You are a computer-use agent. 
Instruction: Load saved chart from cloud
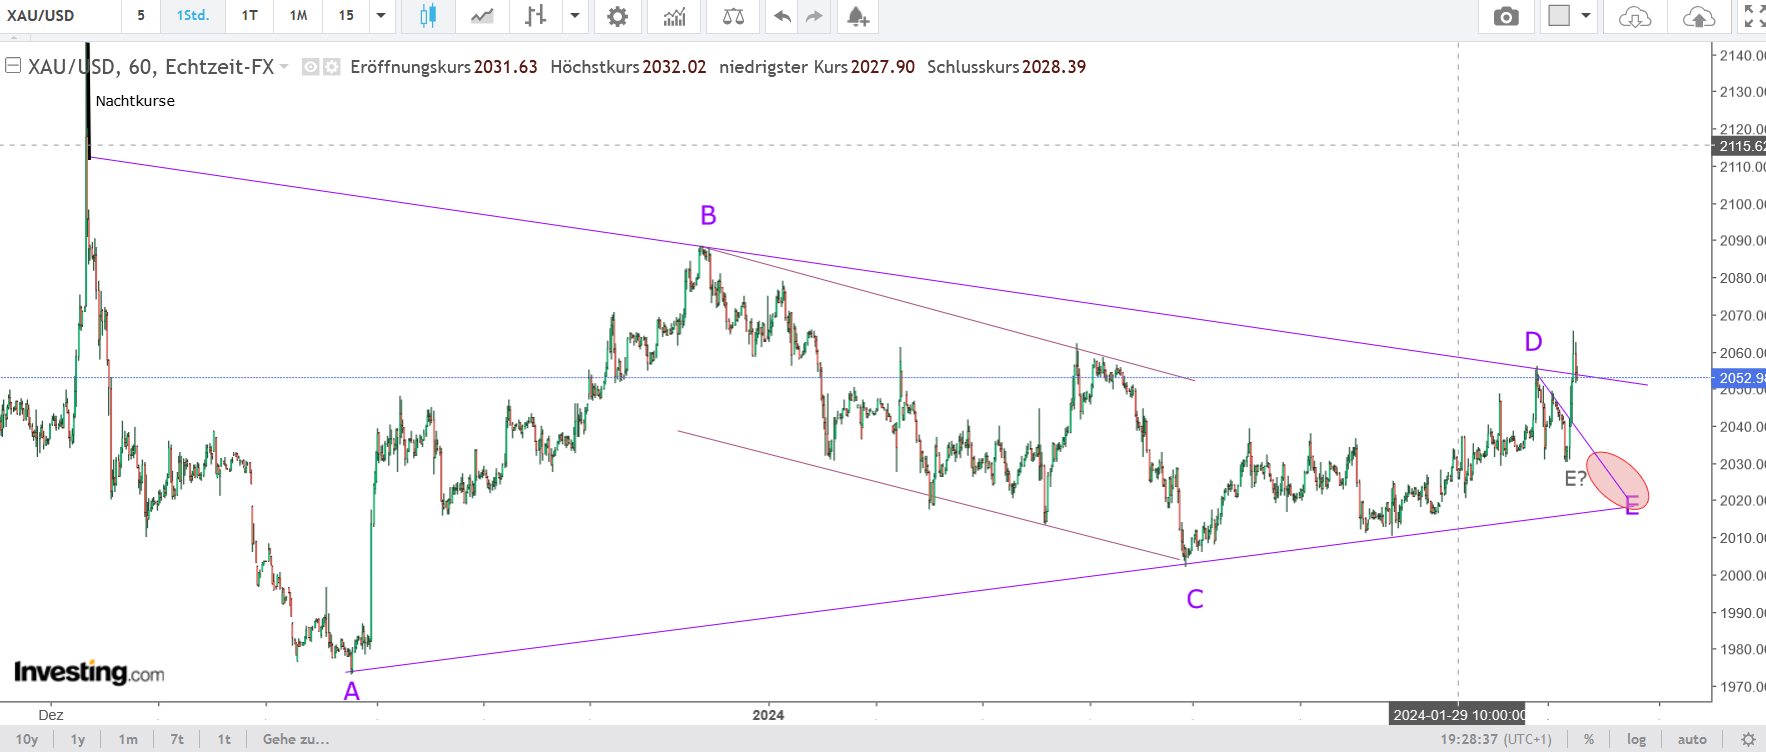coord(1635,17)
